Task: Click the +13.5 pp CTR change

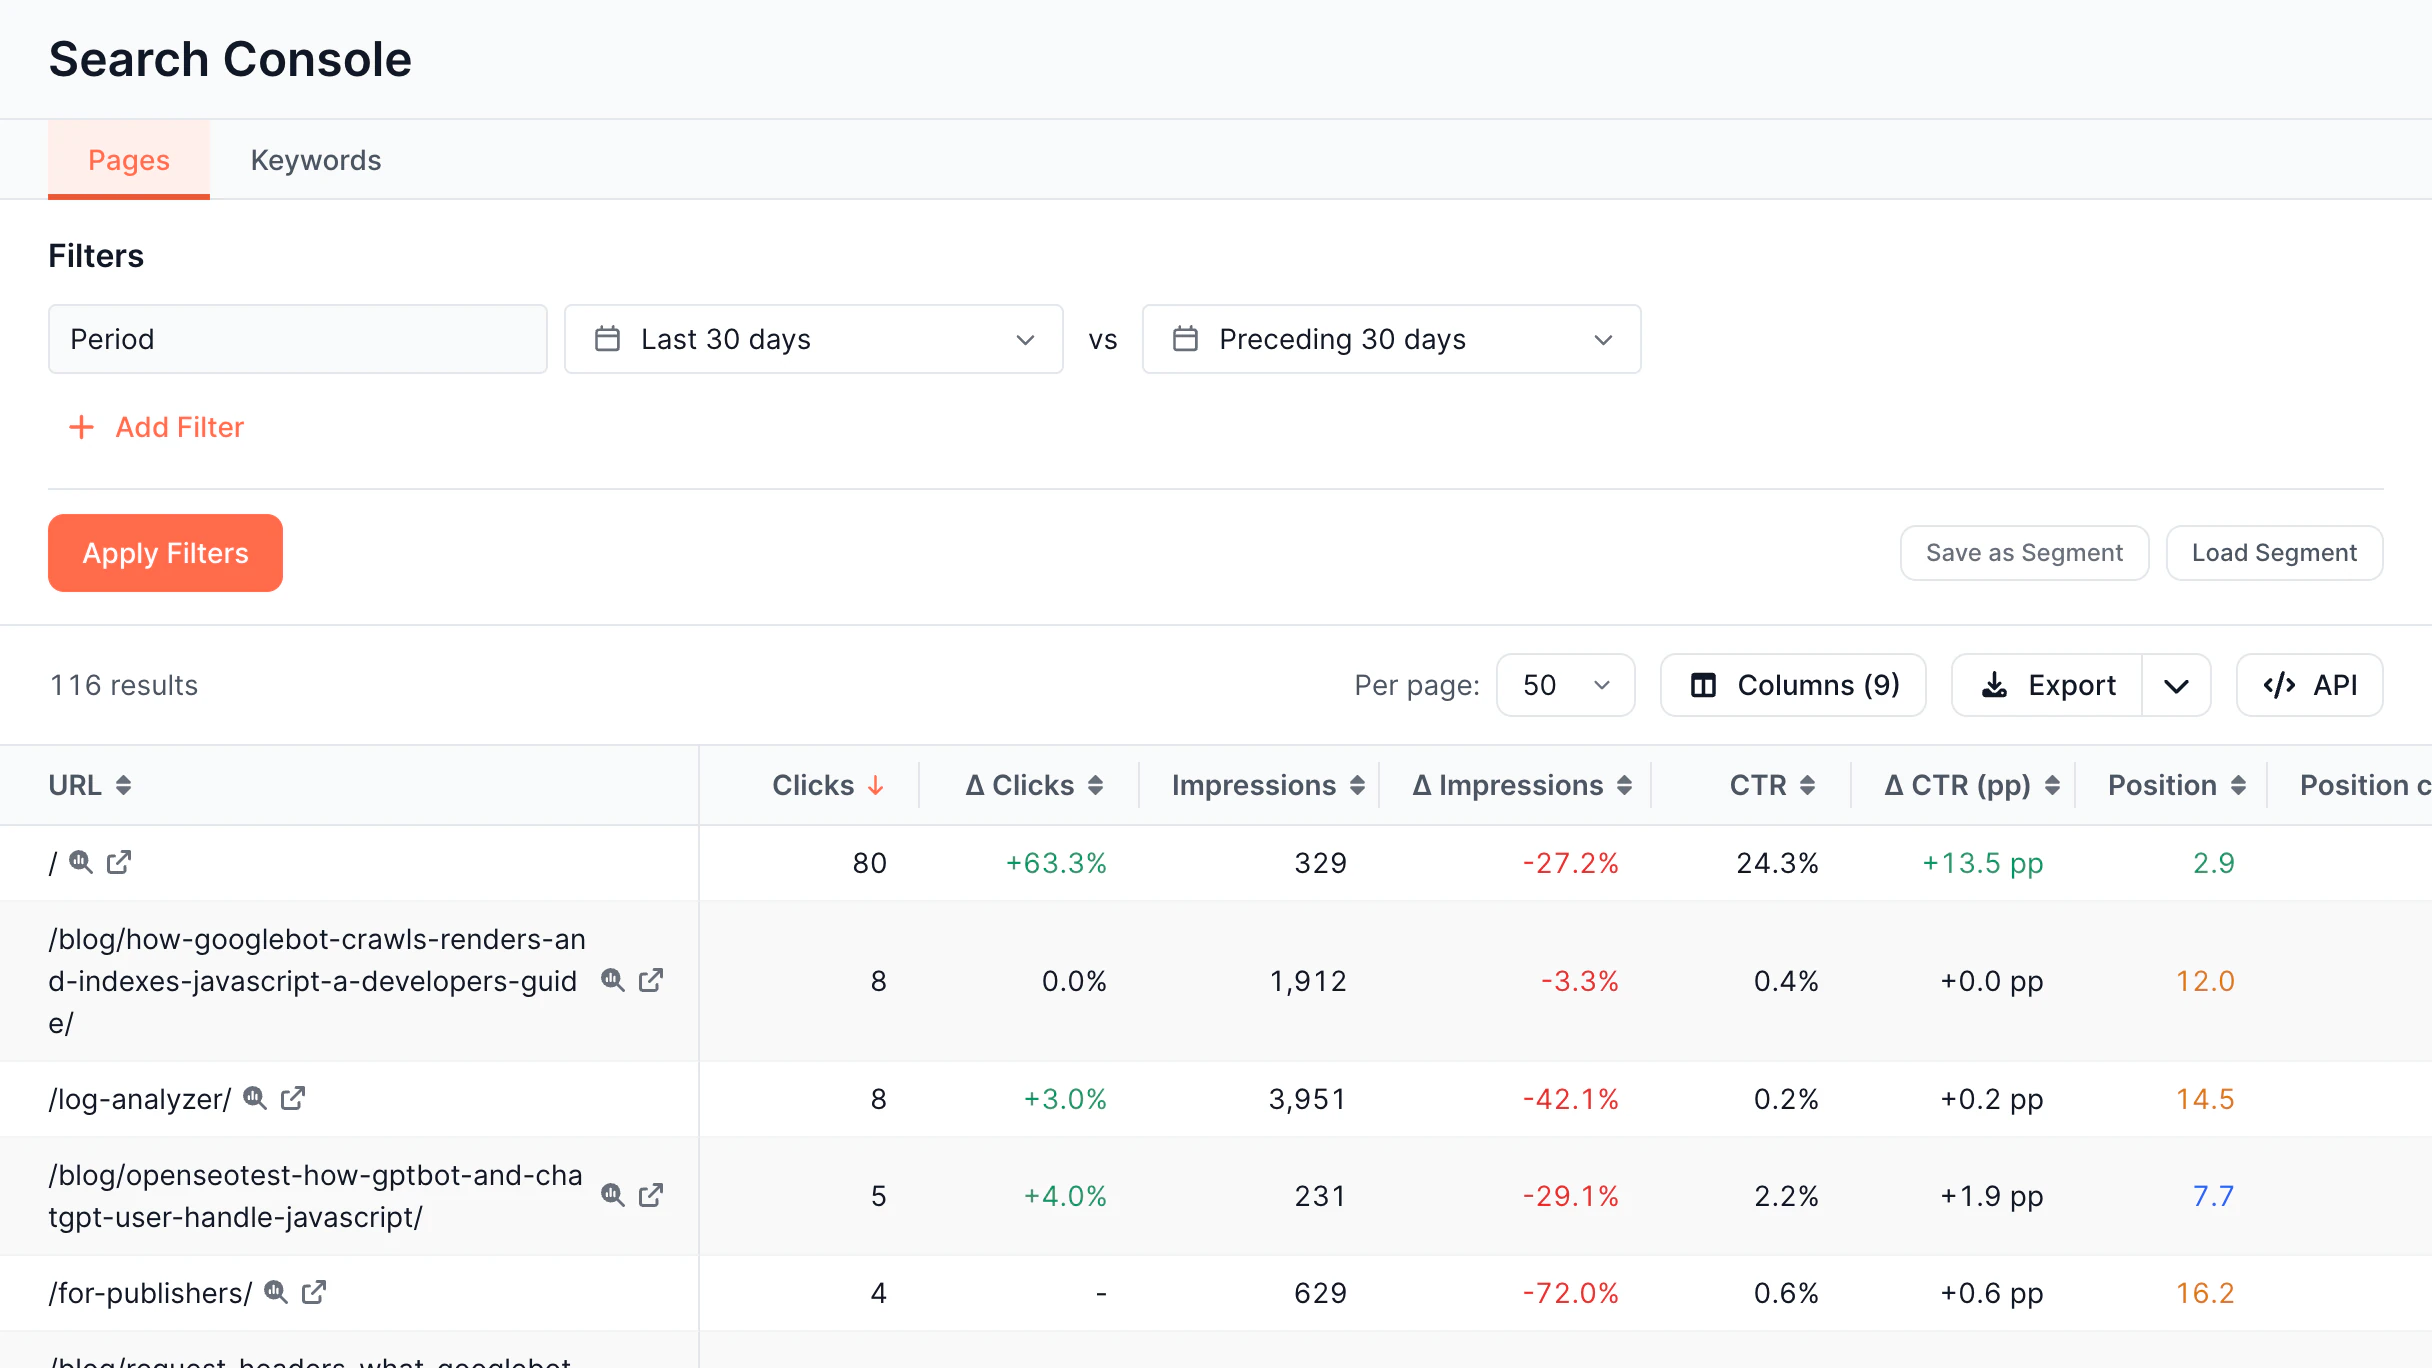Action: tap(1982, 863)
